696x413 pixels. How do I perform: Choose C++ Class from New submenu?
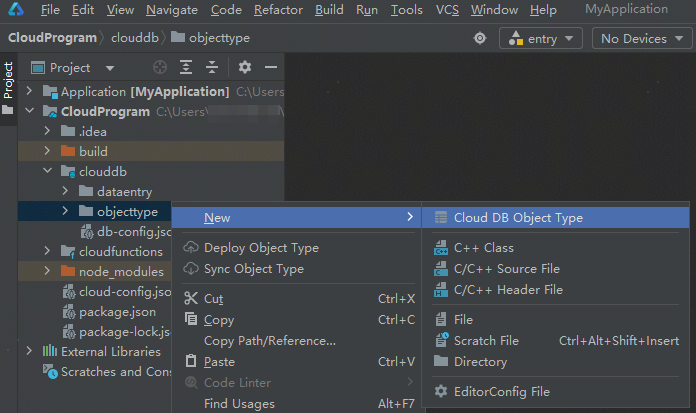coord(483,248)
